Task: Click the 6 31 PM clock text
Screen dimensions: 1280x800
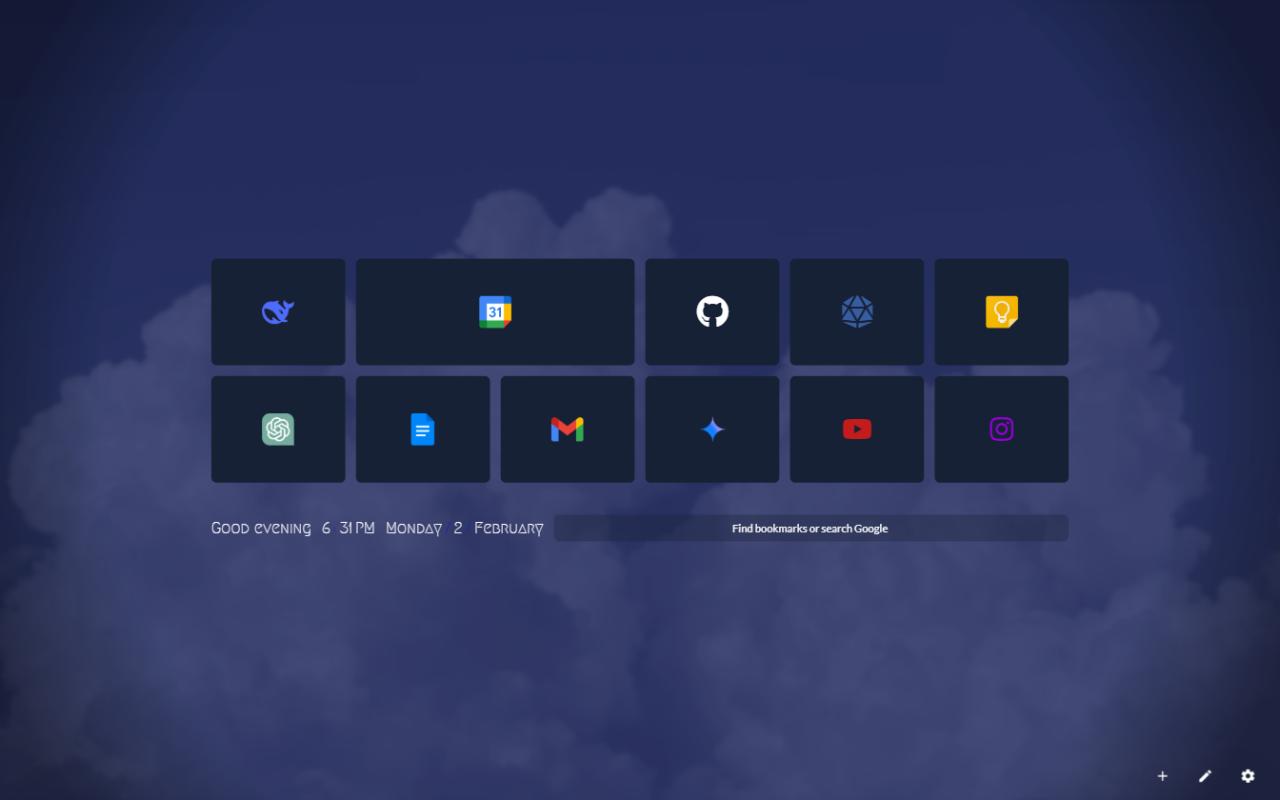Action: pyautogui.click(x=348, y=527)
